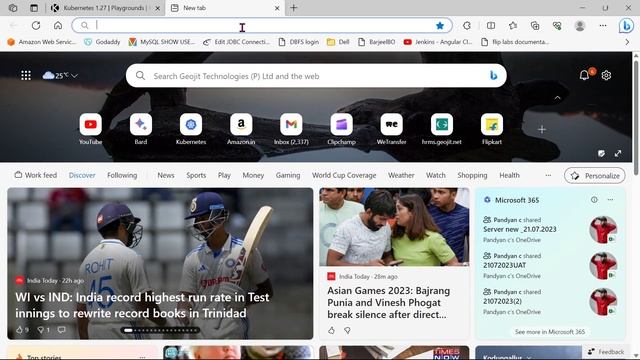Open the hrms.geojit.net quick link

click(442, 129)
